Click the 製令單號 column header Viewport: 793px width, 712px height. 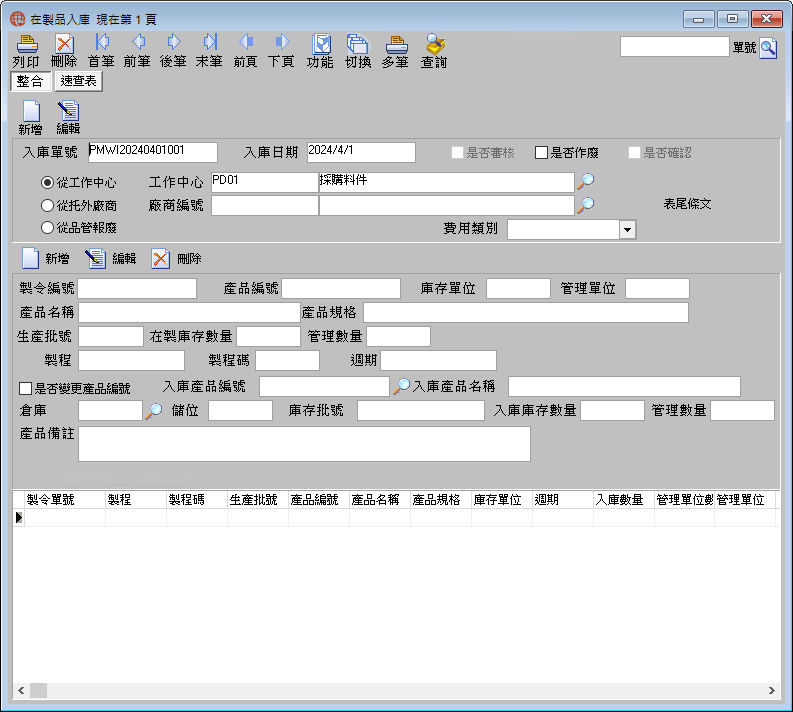click(65, 500)
